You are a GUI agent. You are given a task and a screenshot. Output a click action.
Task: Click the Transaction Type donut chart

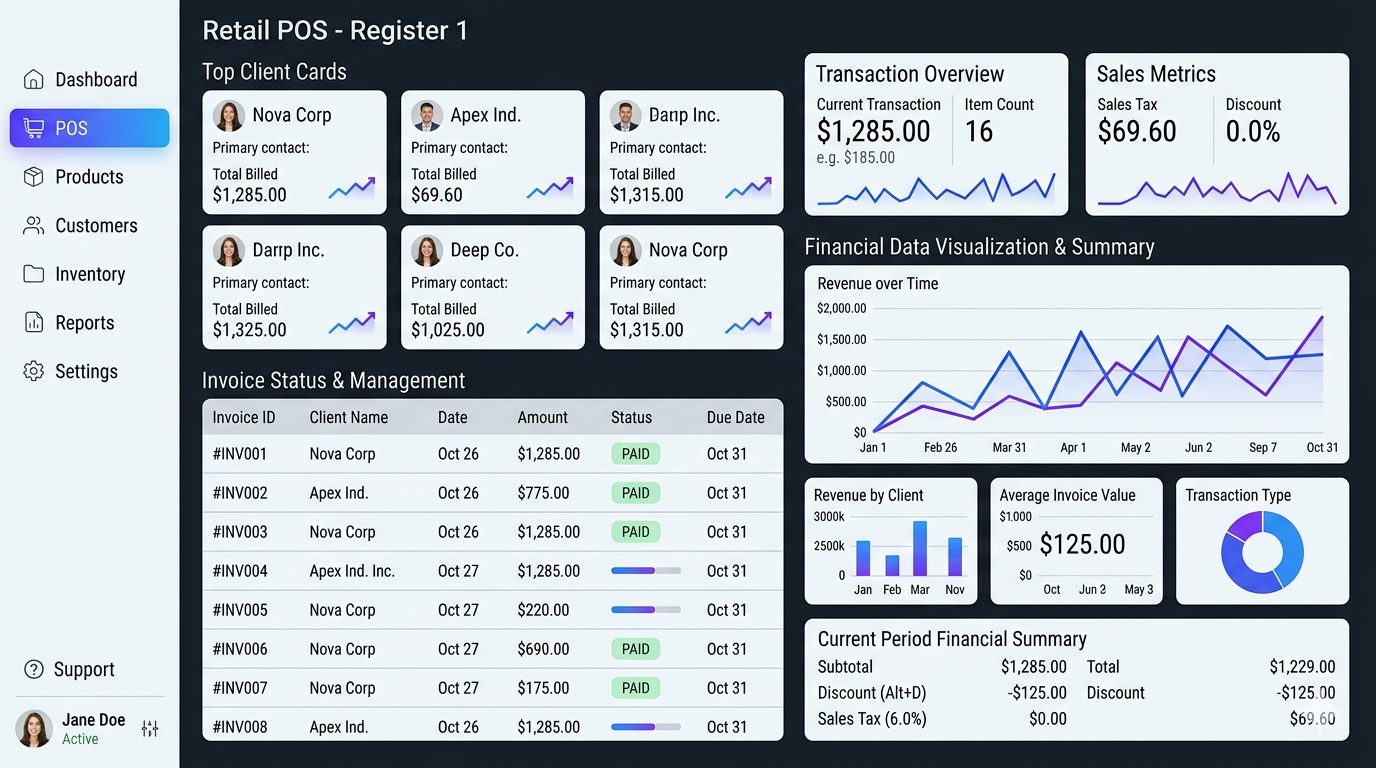[x=1262, y=550]
